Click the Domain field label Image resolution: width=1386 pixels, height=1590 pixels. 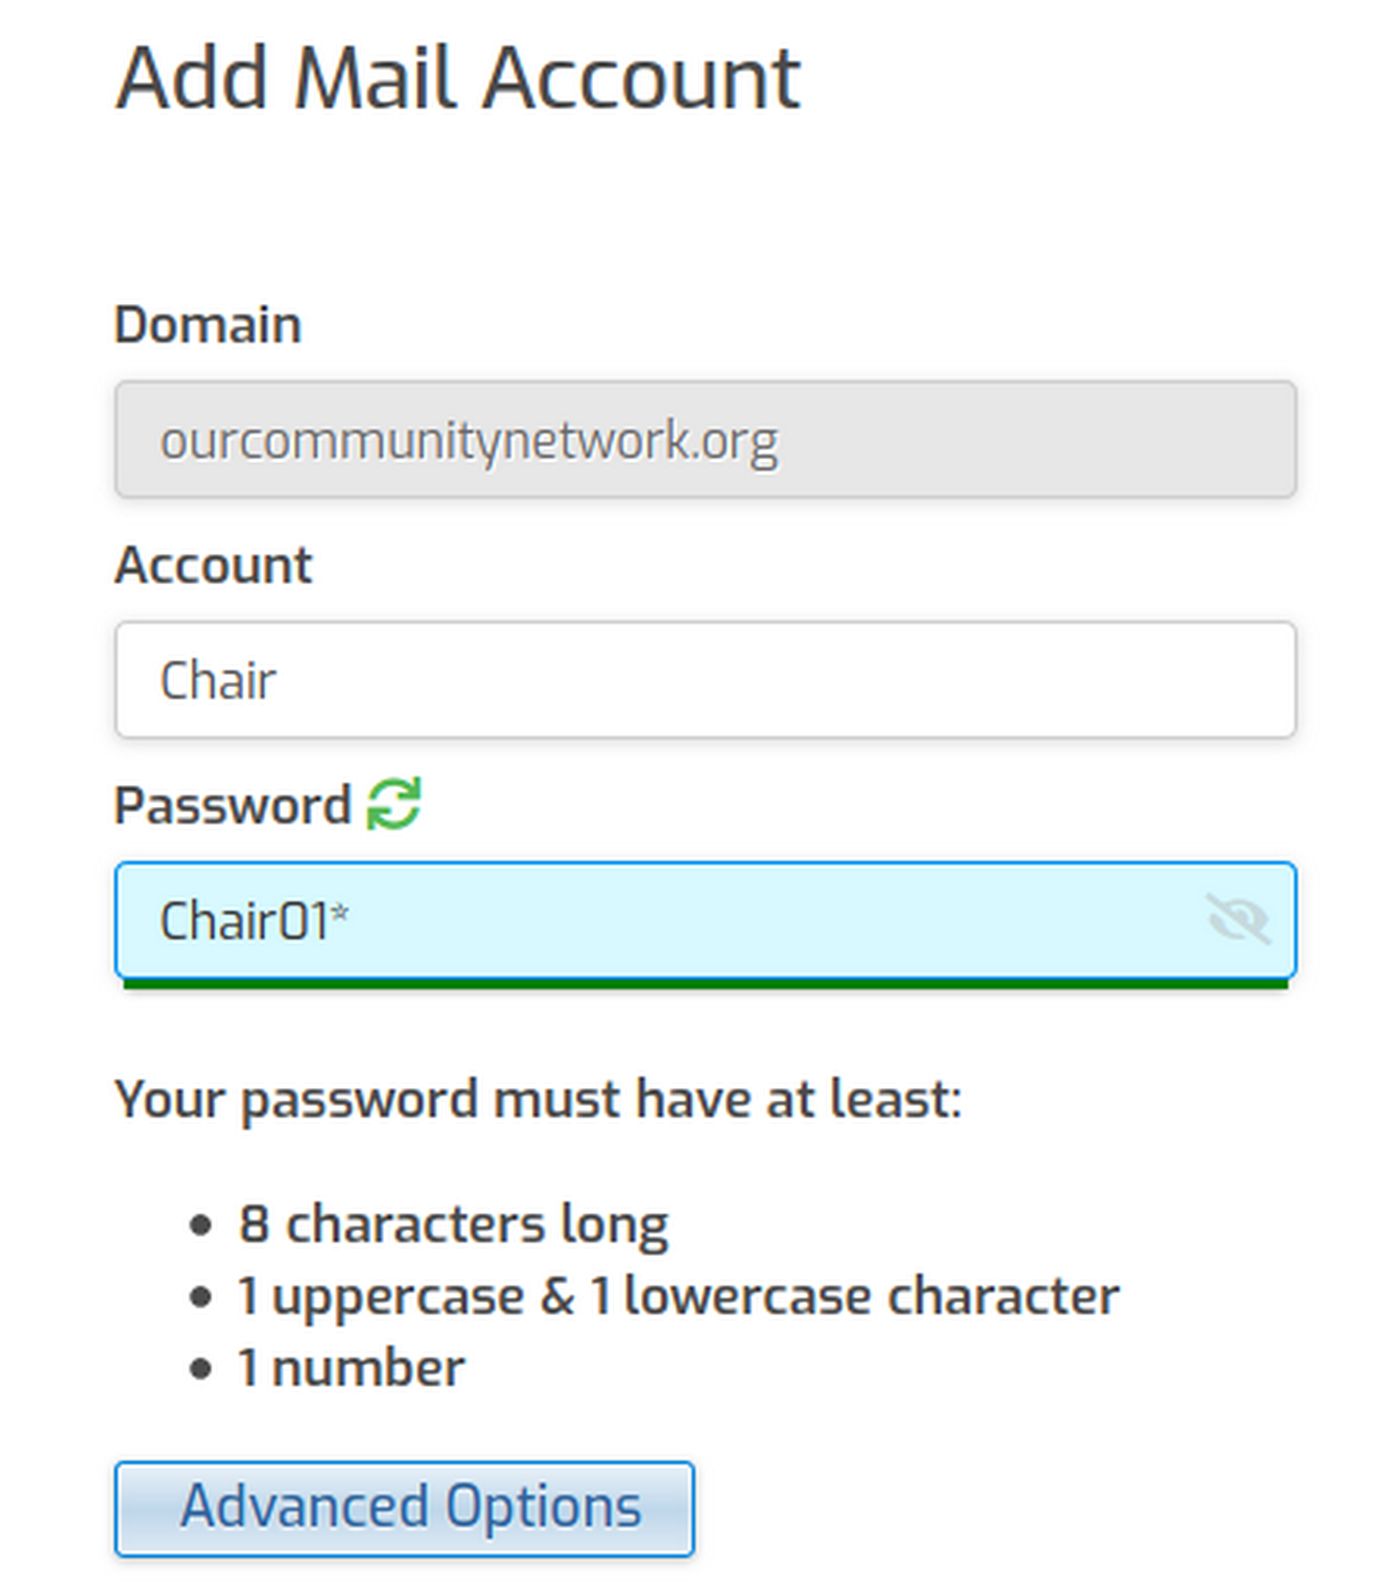208,324
